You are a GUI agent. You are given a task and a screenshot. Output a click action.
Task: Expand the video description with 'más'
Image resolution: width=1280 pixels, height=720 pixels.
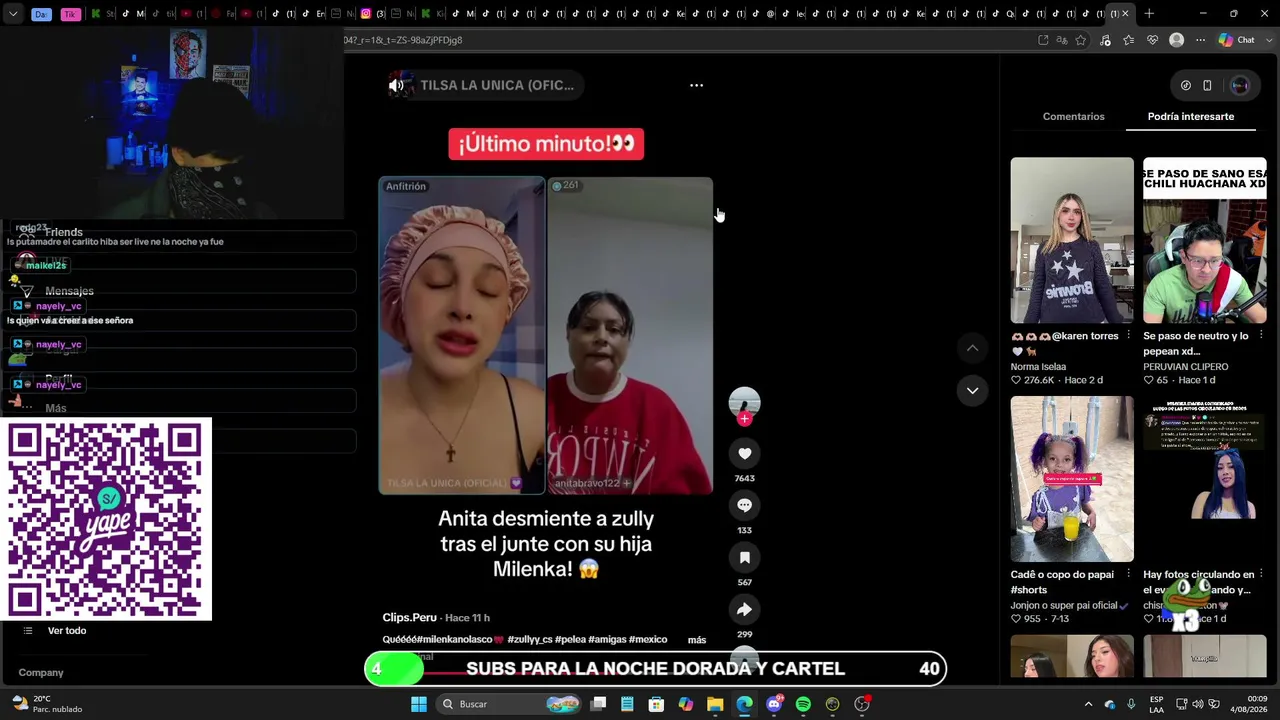(697, 640)
